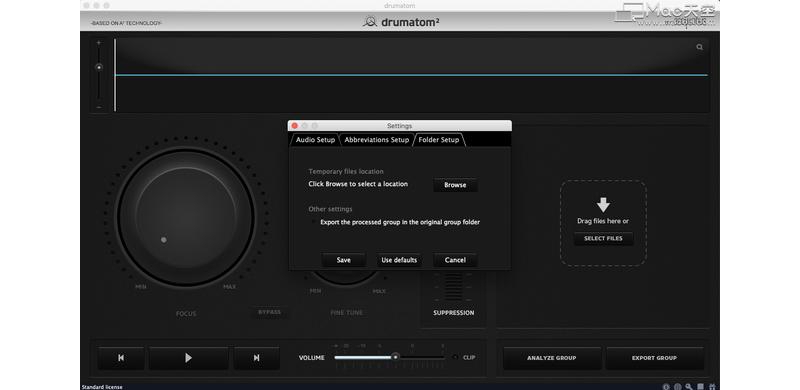Toggle the BYPASS button
The width and height of the screenshot is (800, 390).
269,312
